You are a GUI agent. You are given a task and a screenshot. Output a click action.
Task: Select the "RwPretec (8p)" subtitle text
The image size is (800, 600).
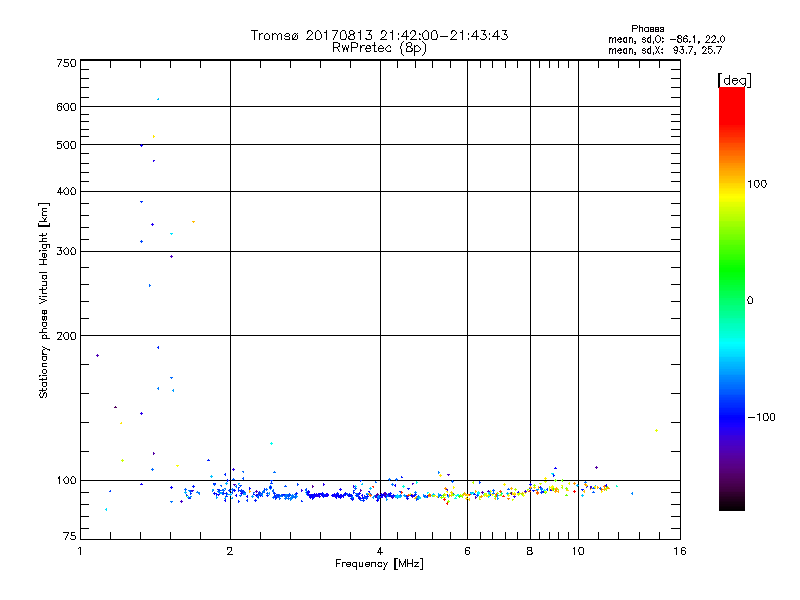tap(379, 48)
